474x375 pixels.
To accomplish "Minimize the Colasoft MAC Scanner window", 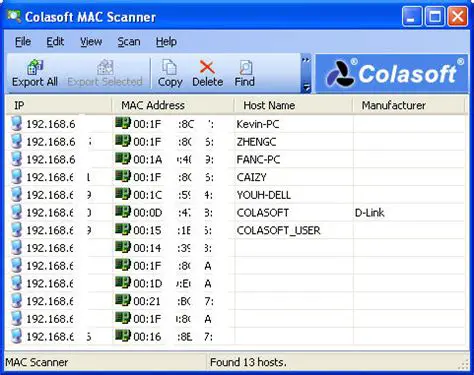I will 412,16.
